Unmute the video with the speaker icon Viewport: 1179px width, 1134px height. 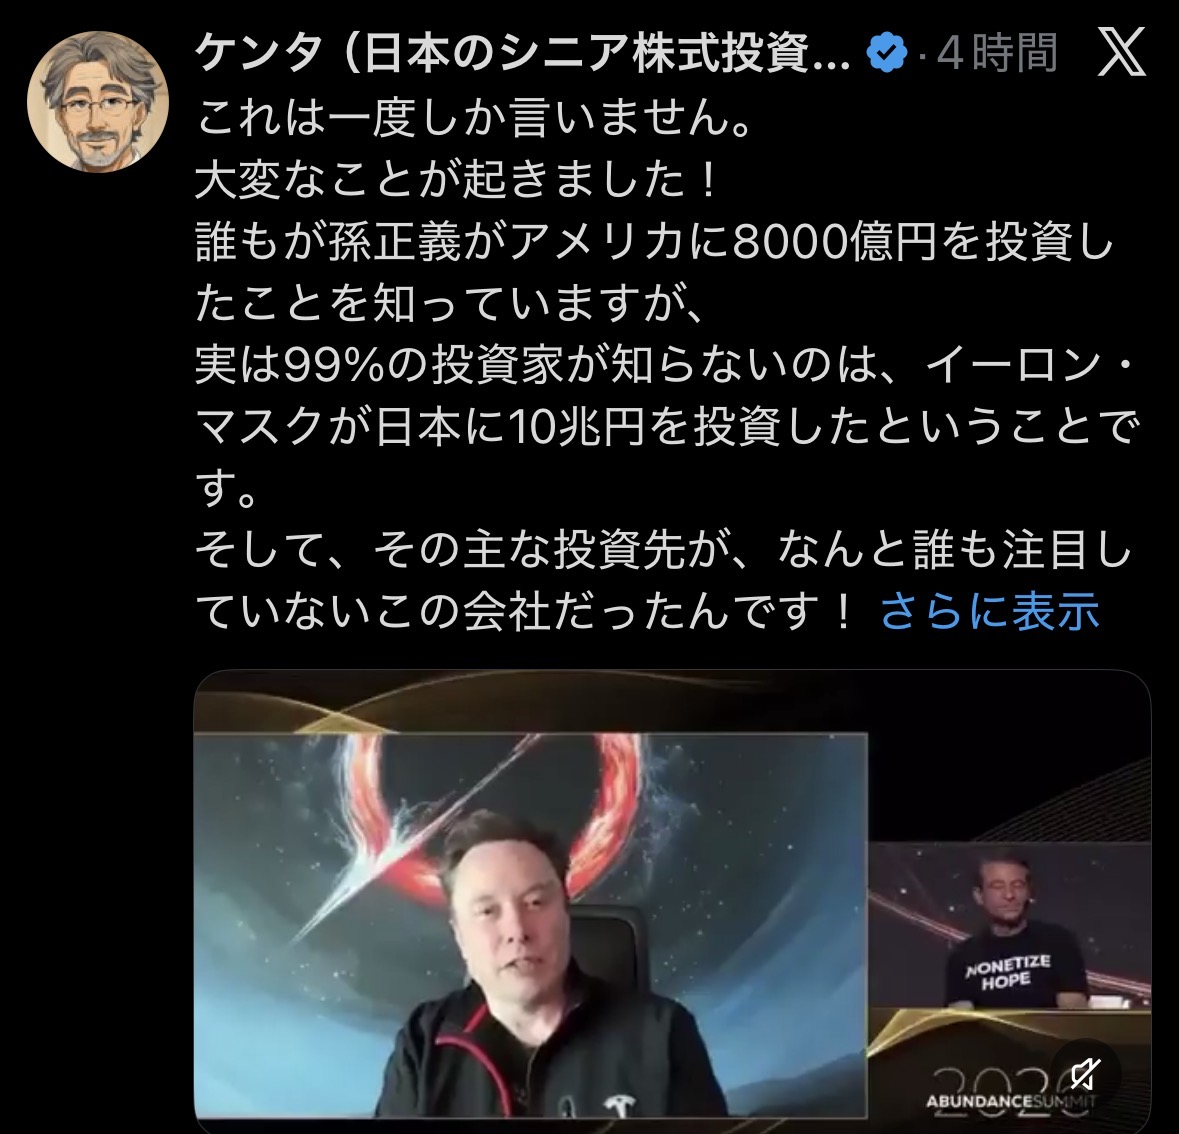(1085, 1074)
